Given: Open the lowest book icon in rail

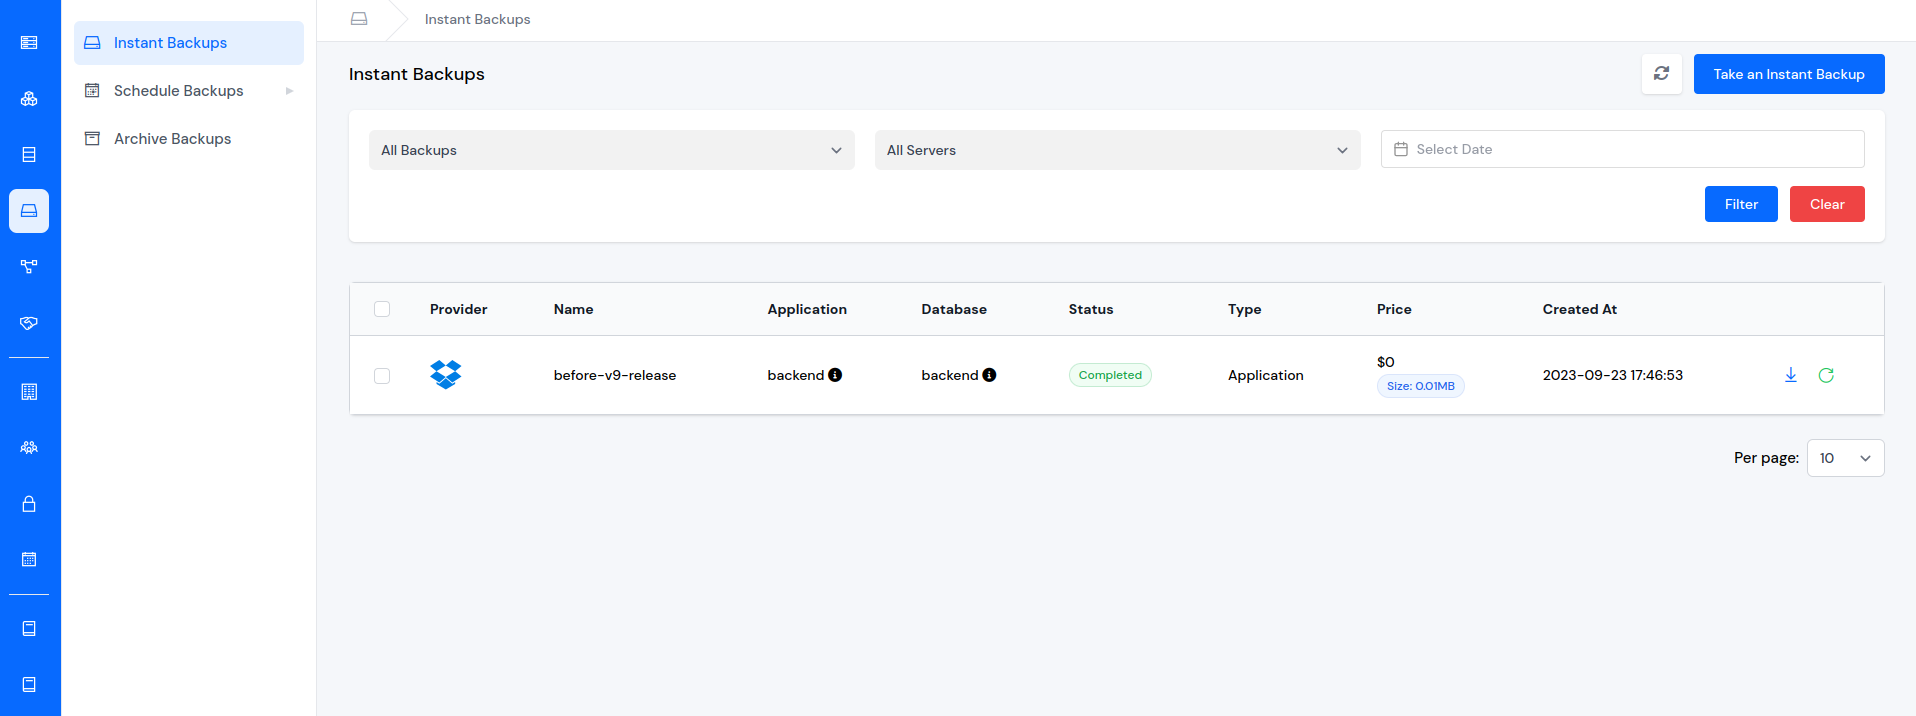Looking at the screenshot, I should click(29, 685).
